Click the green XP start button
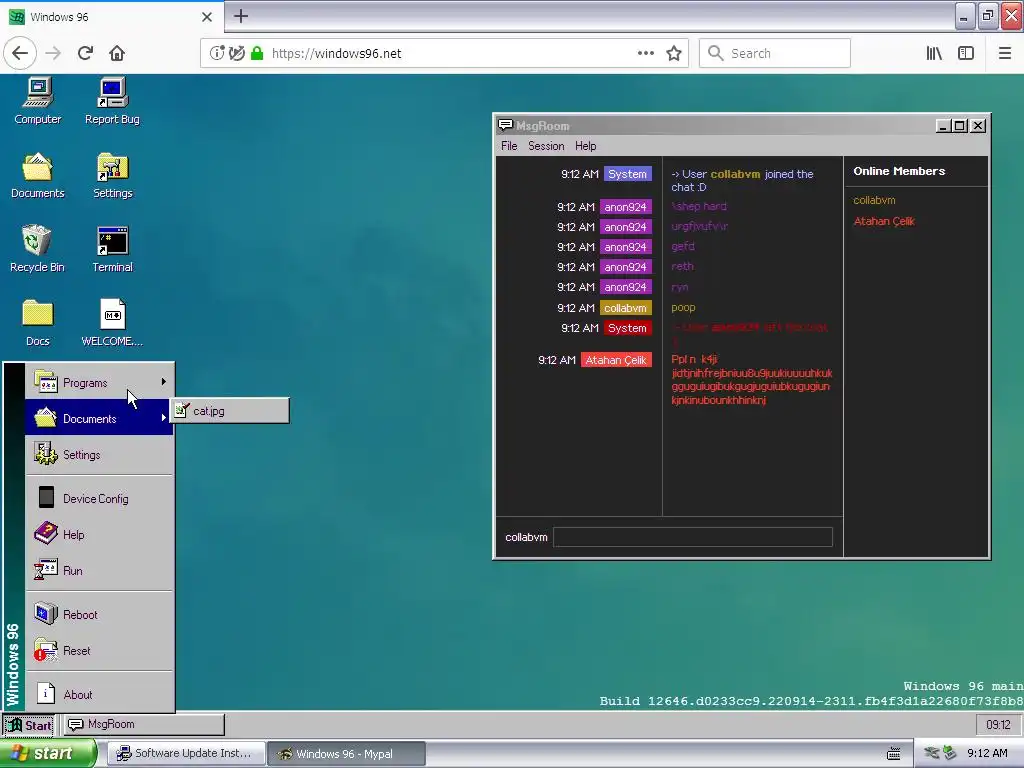The image size is (1024, 768). (x=48, y=753)
